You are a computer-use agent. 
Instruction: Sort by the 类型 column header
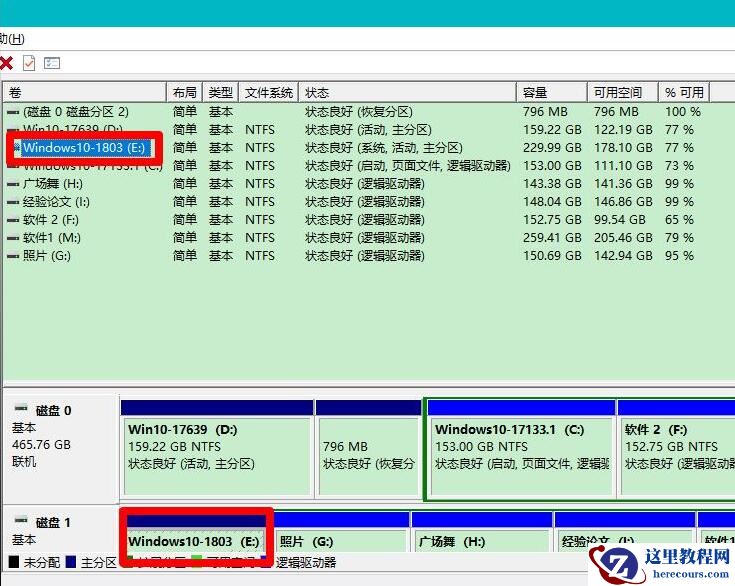(x=221, y=92)
